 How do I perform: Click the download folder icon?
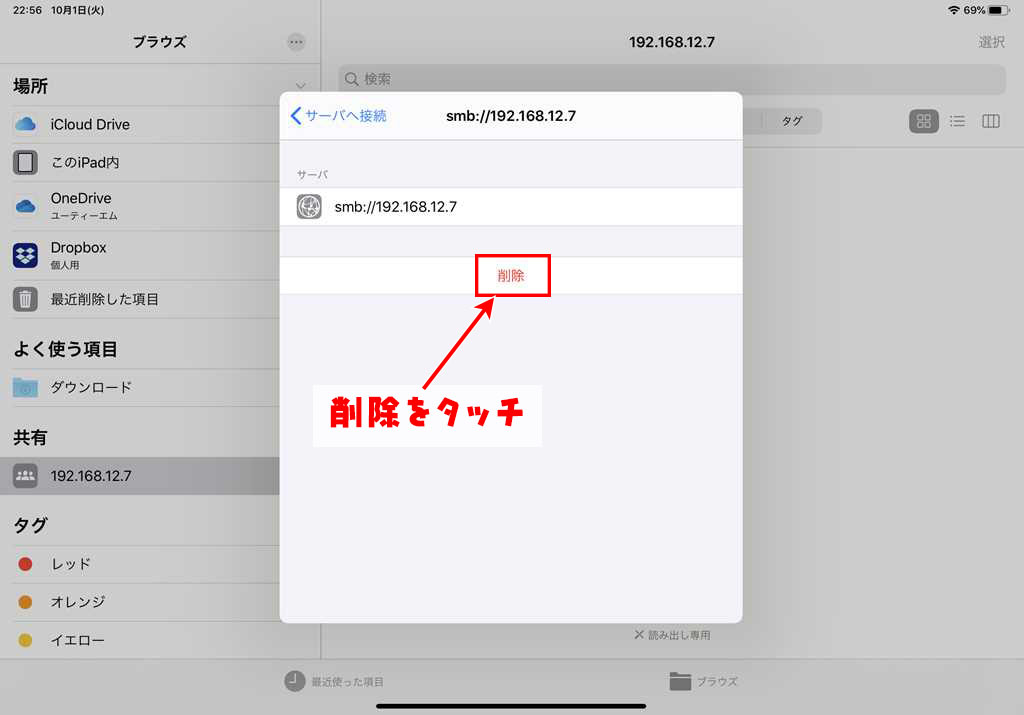[25, 387]
